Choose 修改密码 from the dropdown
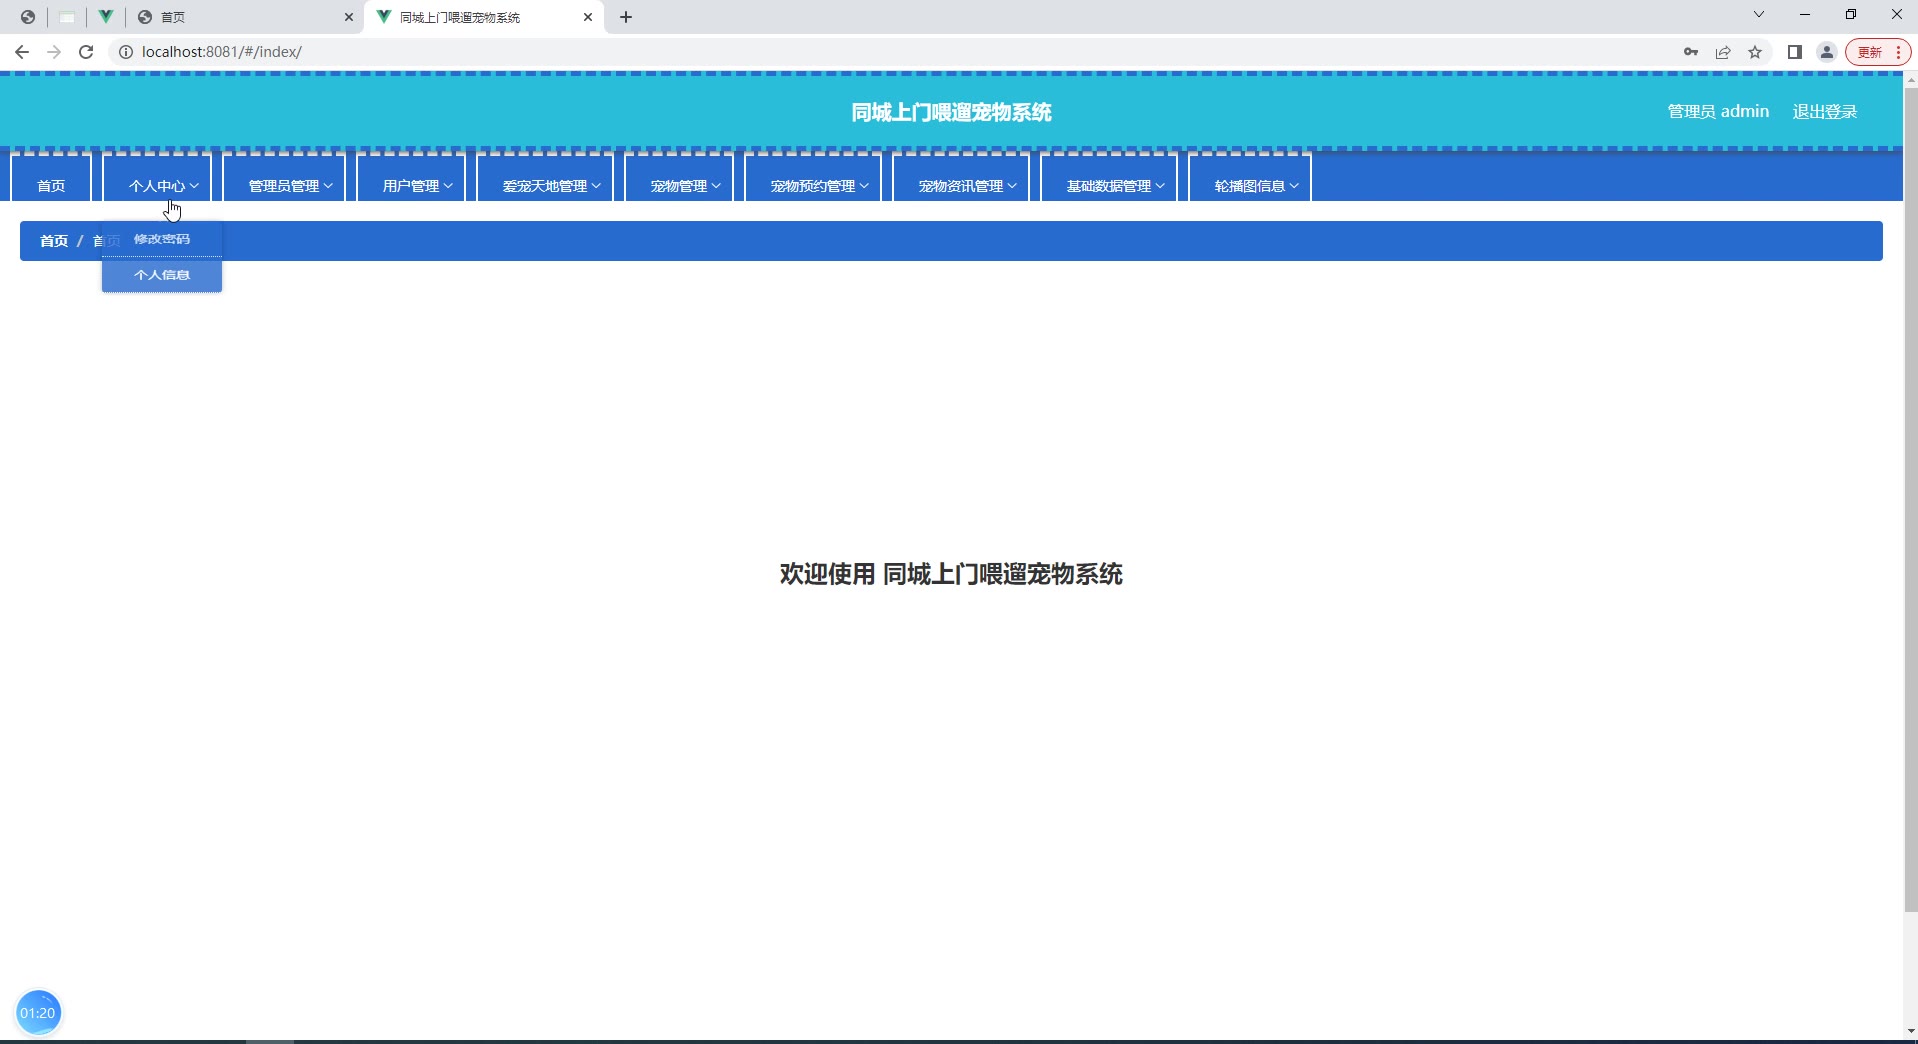This screenshot has height=1044, width=1918. click(162, 239)
